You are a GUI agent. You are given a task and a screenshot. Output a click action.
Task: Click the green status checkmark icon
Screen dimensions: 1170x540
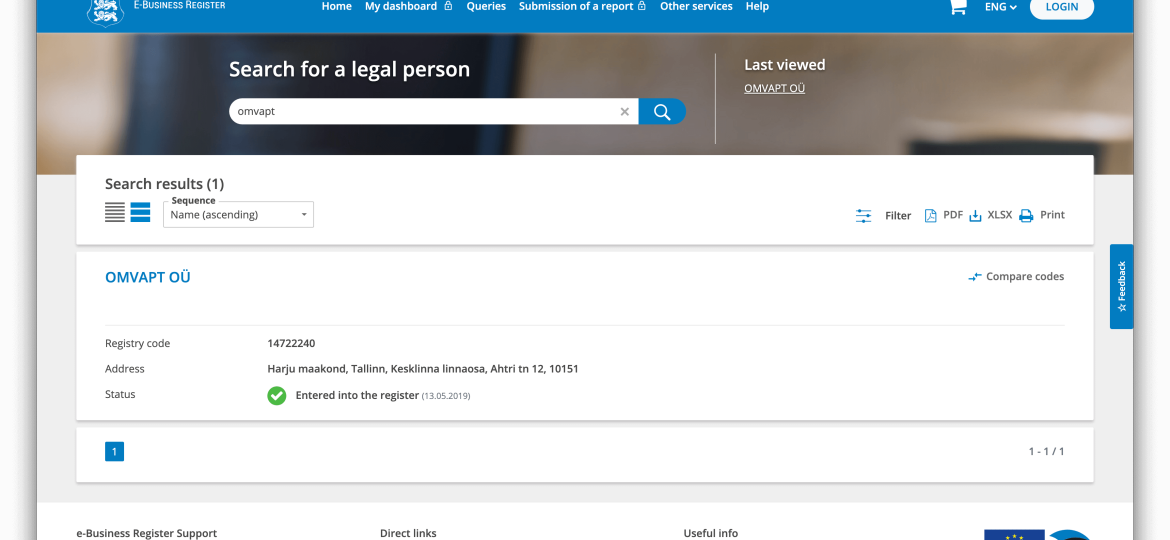(277, 395)
